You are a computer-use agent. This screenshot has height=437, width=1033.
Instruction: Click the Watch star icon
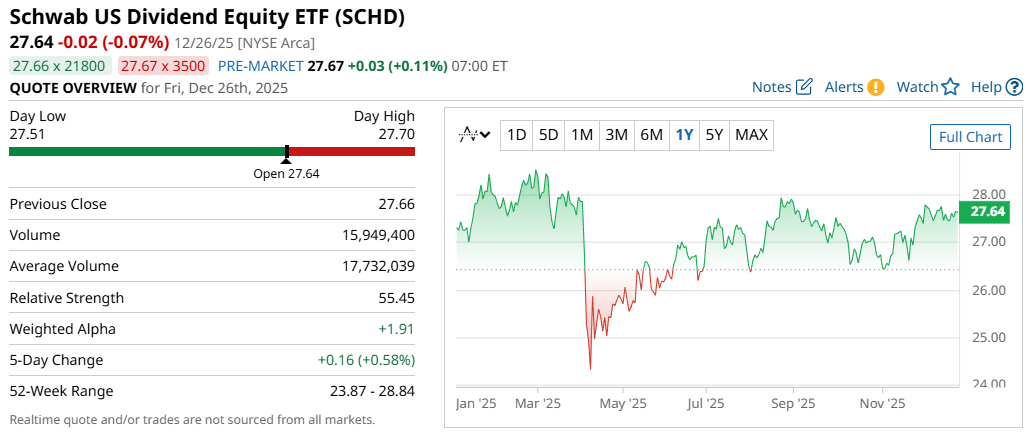coord(950,87)
